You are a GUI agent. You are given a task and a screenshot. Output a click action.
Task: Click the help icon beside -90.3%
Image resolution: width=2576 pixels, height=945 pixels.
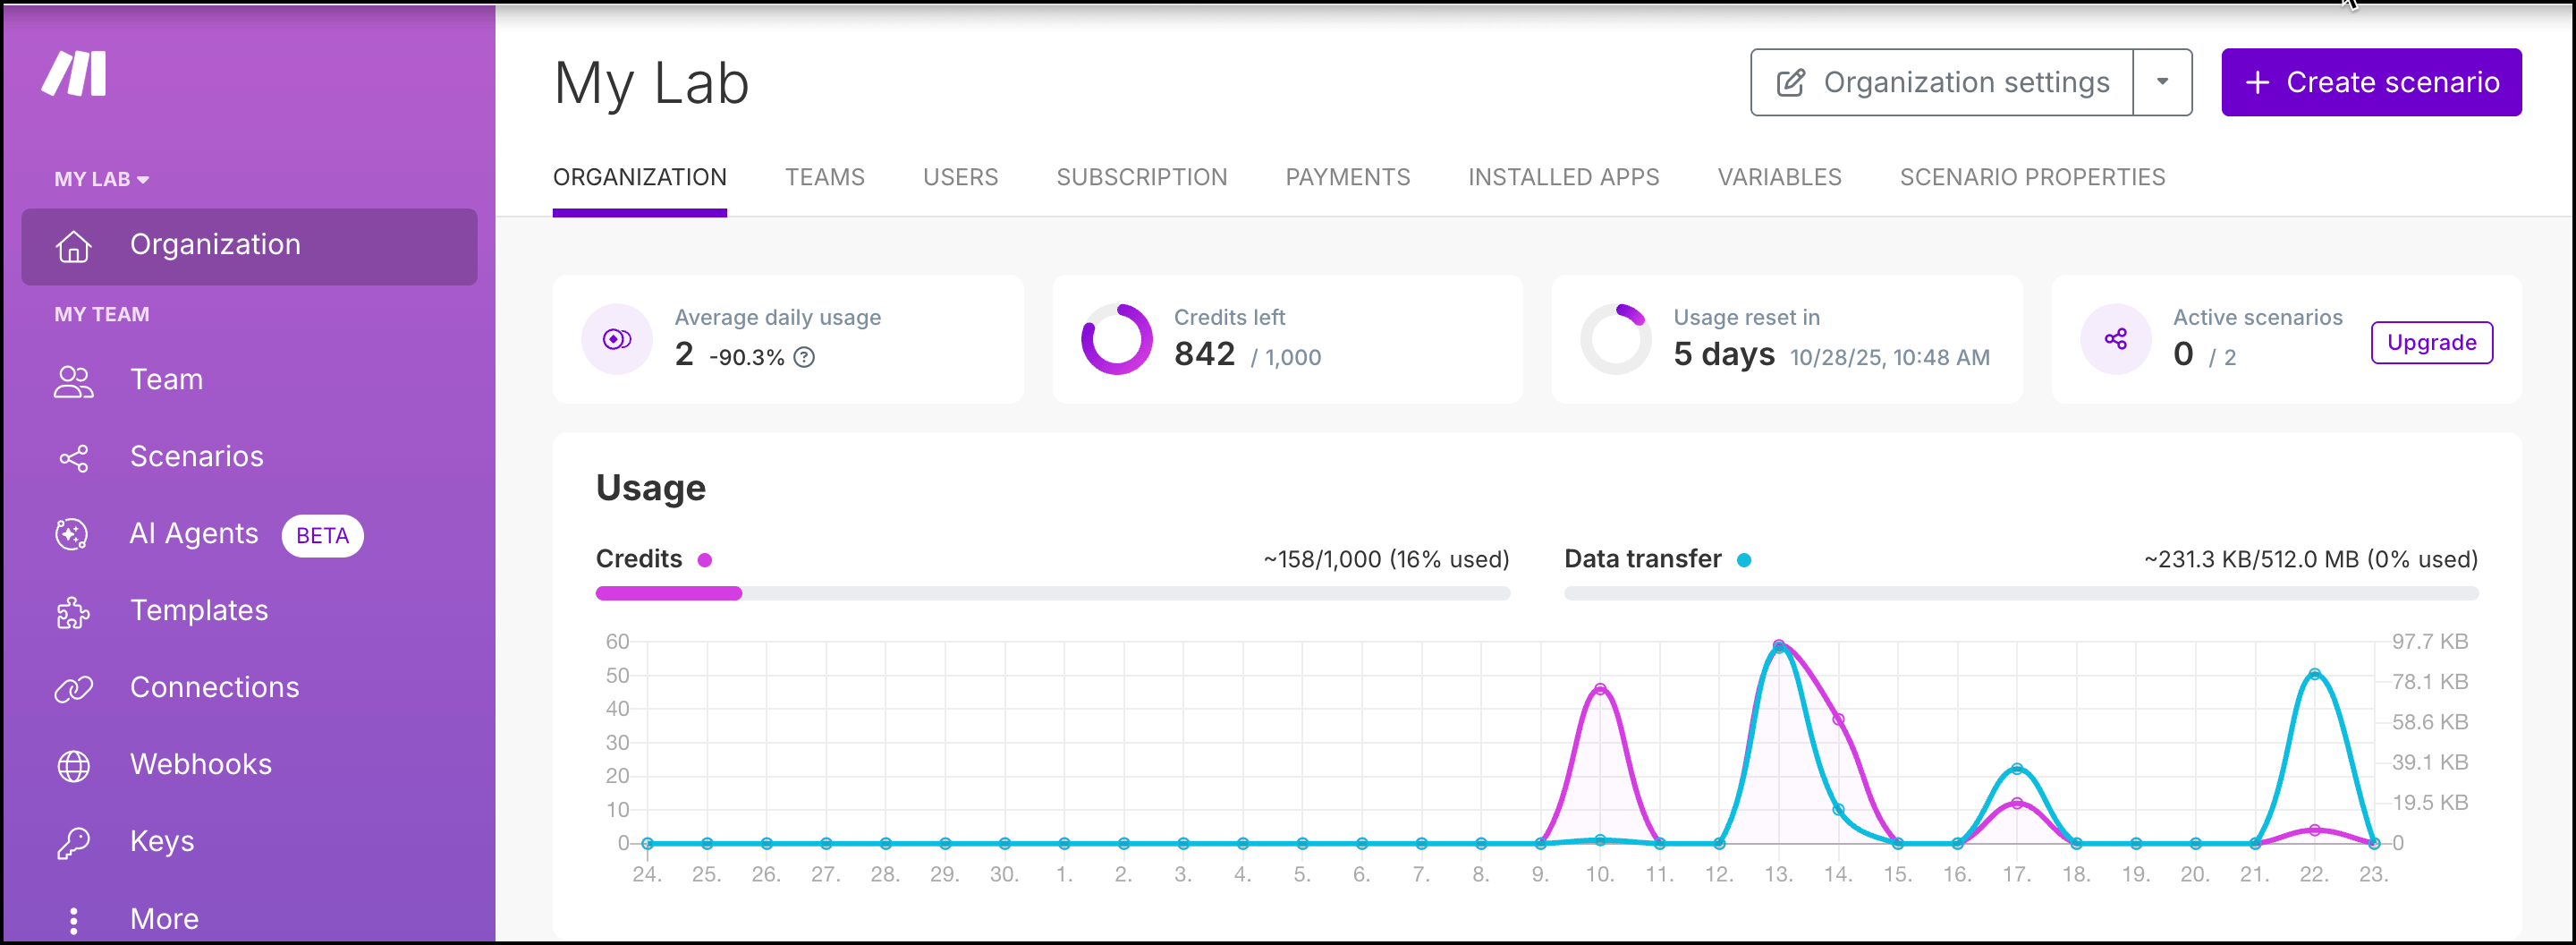804,357
